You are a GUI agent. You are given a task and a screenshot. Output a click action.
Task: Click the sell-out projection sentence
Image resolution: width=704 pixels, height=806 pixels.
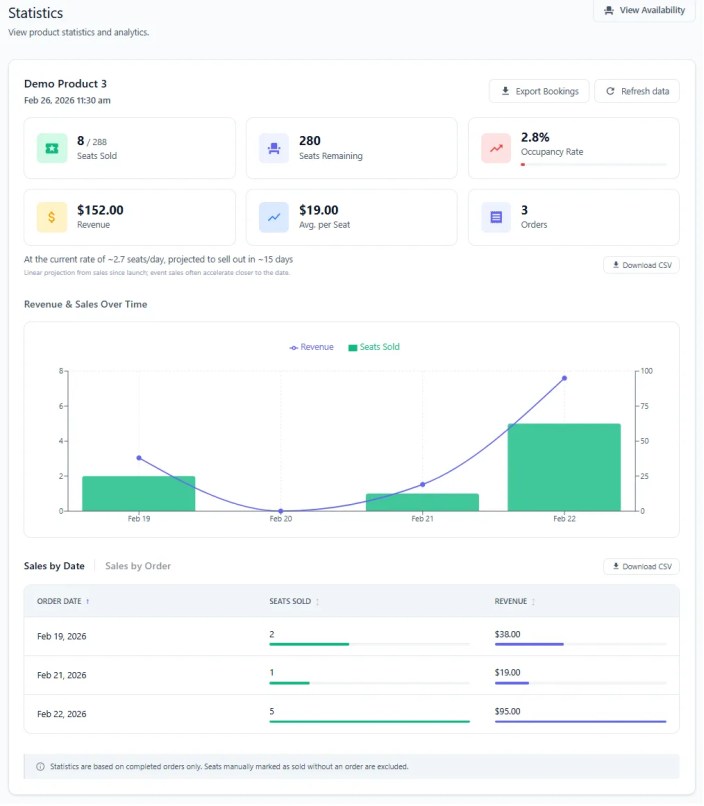[158, 260]
